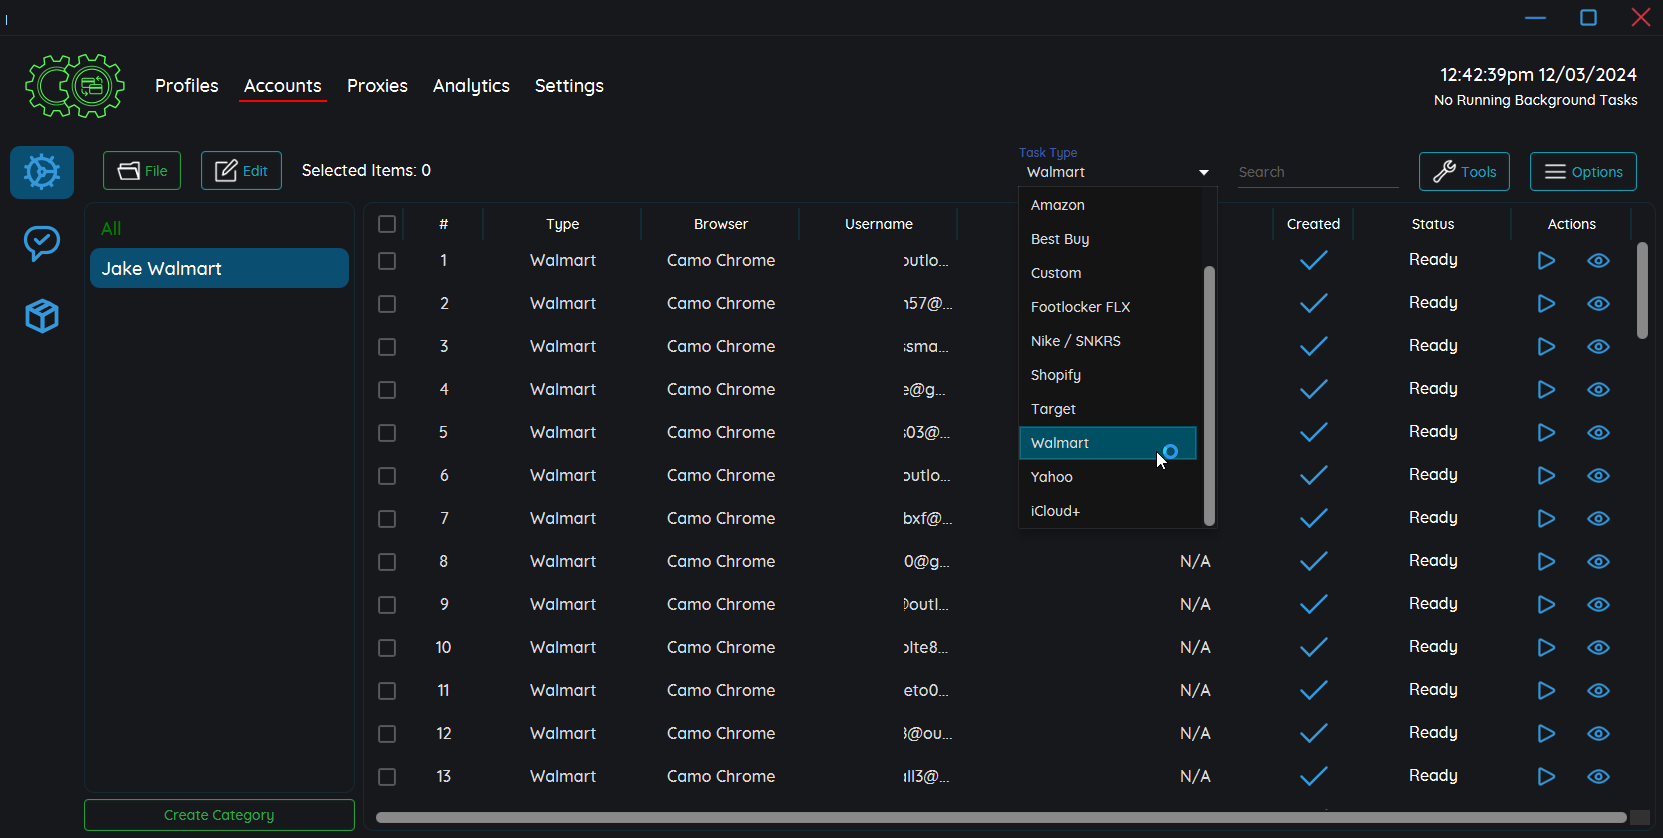Pick Nike / SNKRS in dropdown list
Viewport: 1663px width, 838px height.
tap(1075, 341)
